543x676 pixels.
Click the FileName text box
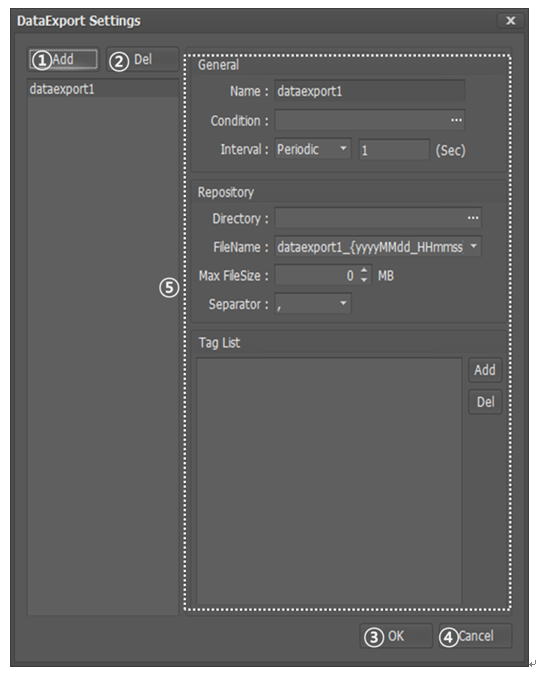coord(370,247)
